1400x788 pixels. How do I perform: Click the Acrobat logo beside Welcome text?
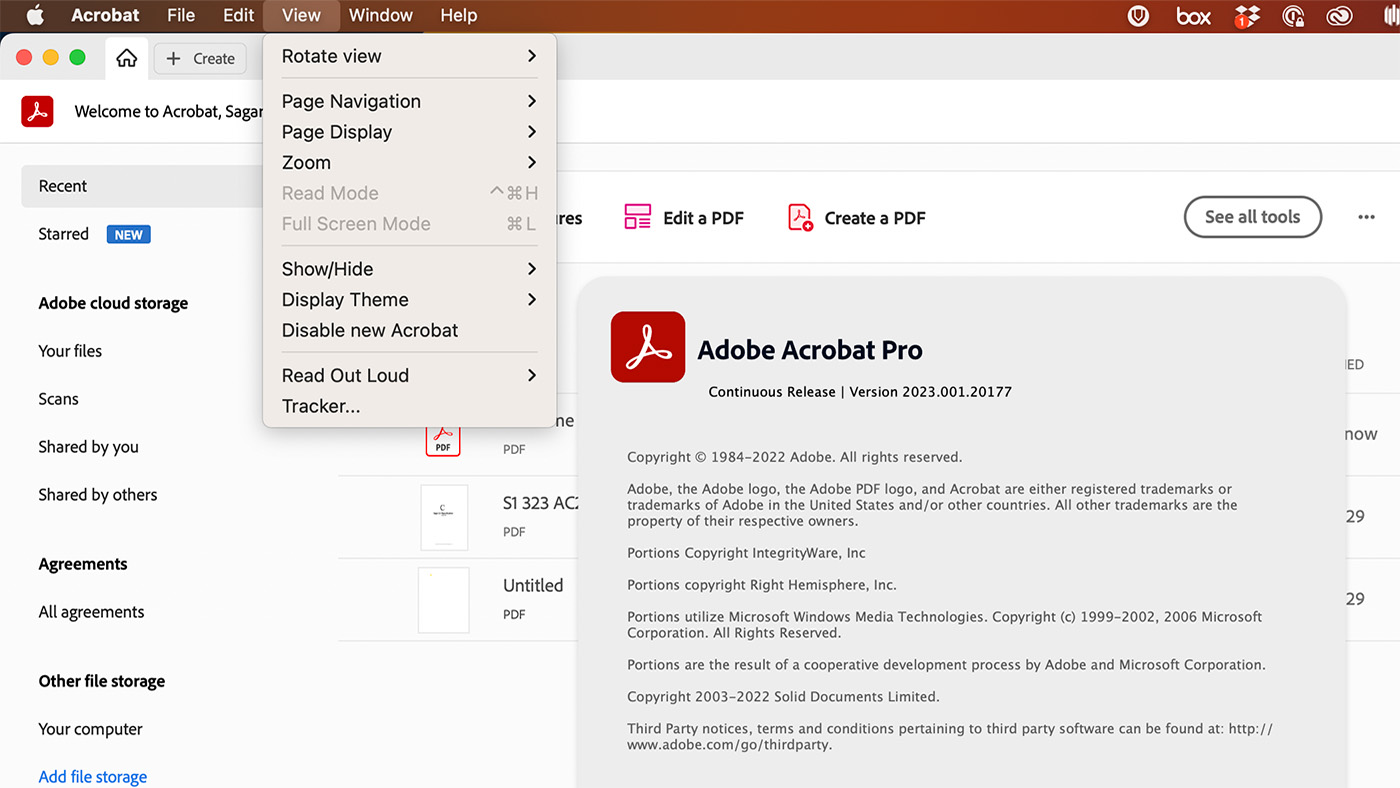pos(38,111)
